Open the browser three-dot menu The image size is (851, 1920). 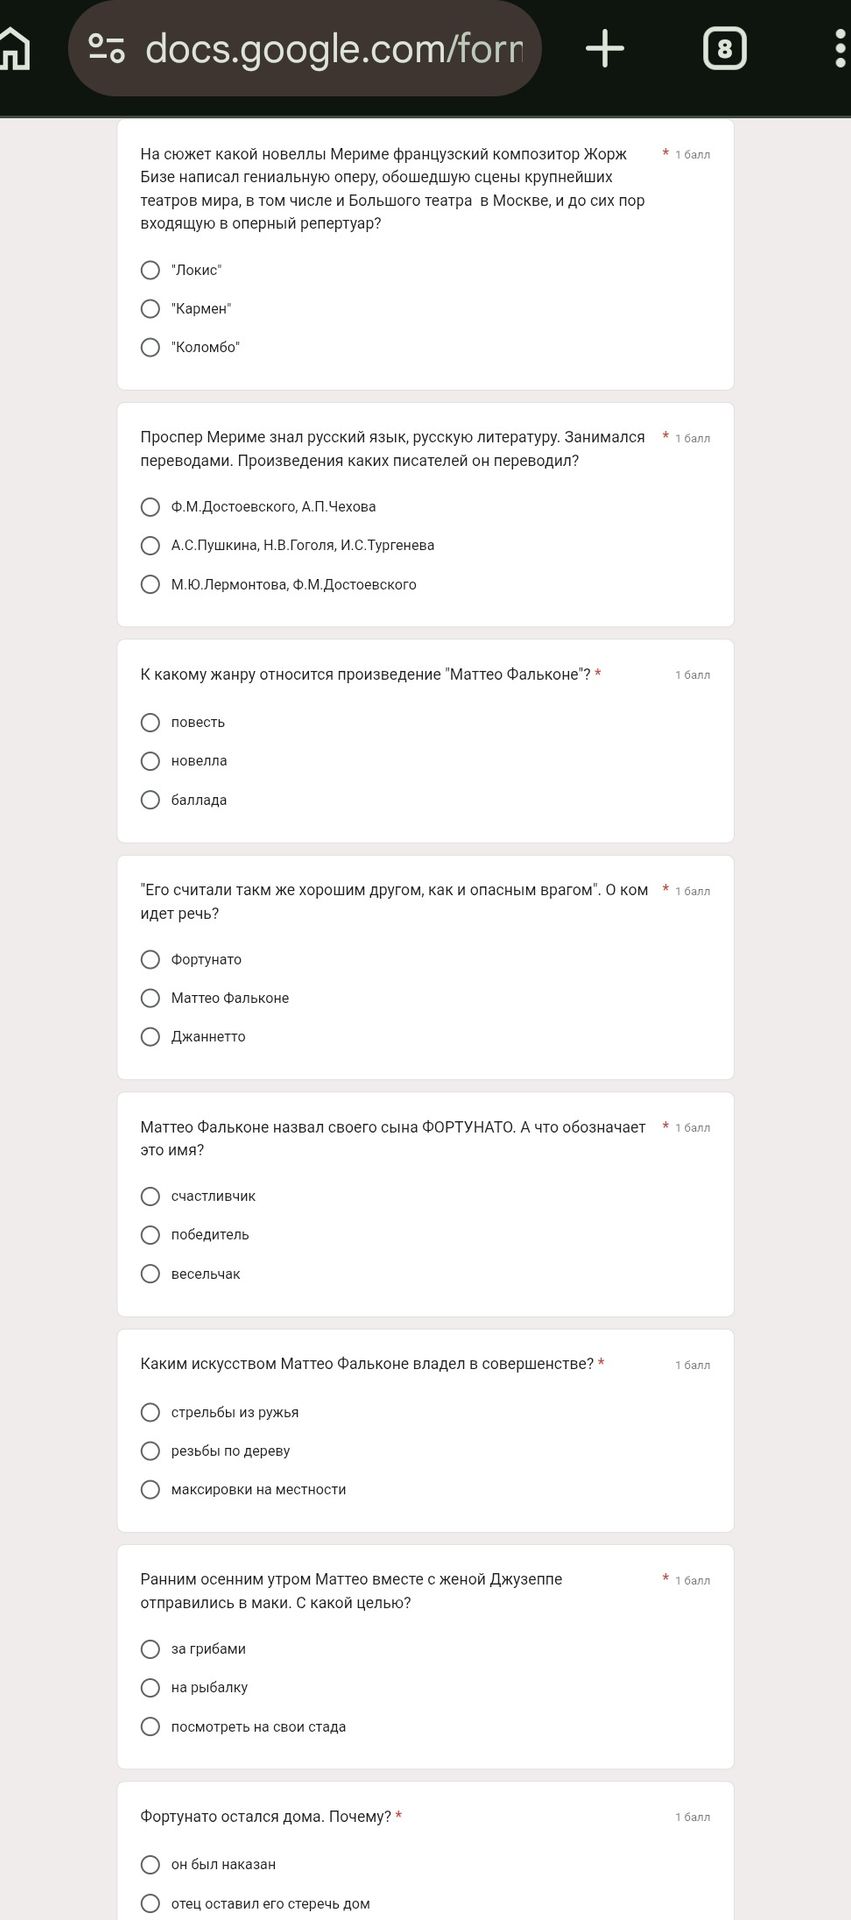tap(840, 48)
